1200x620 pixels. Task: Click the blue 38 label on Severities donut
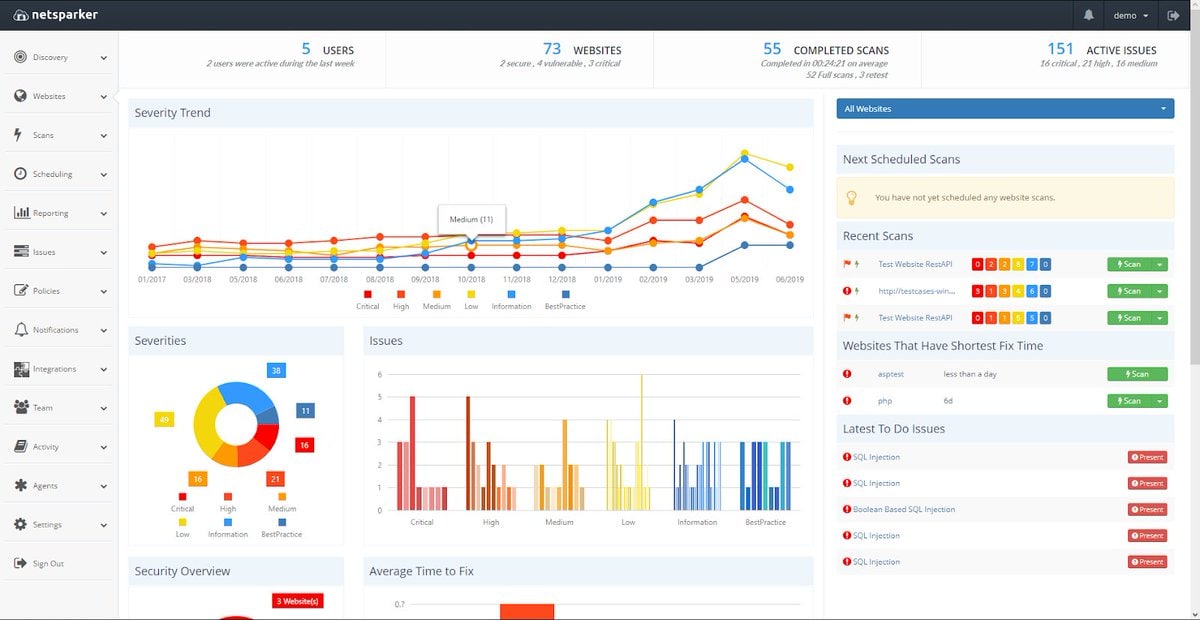(276, 370)
